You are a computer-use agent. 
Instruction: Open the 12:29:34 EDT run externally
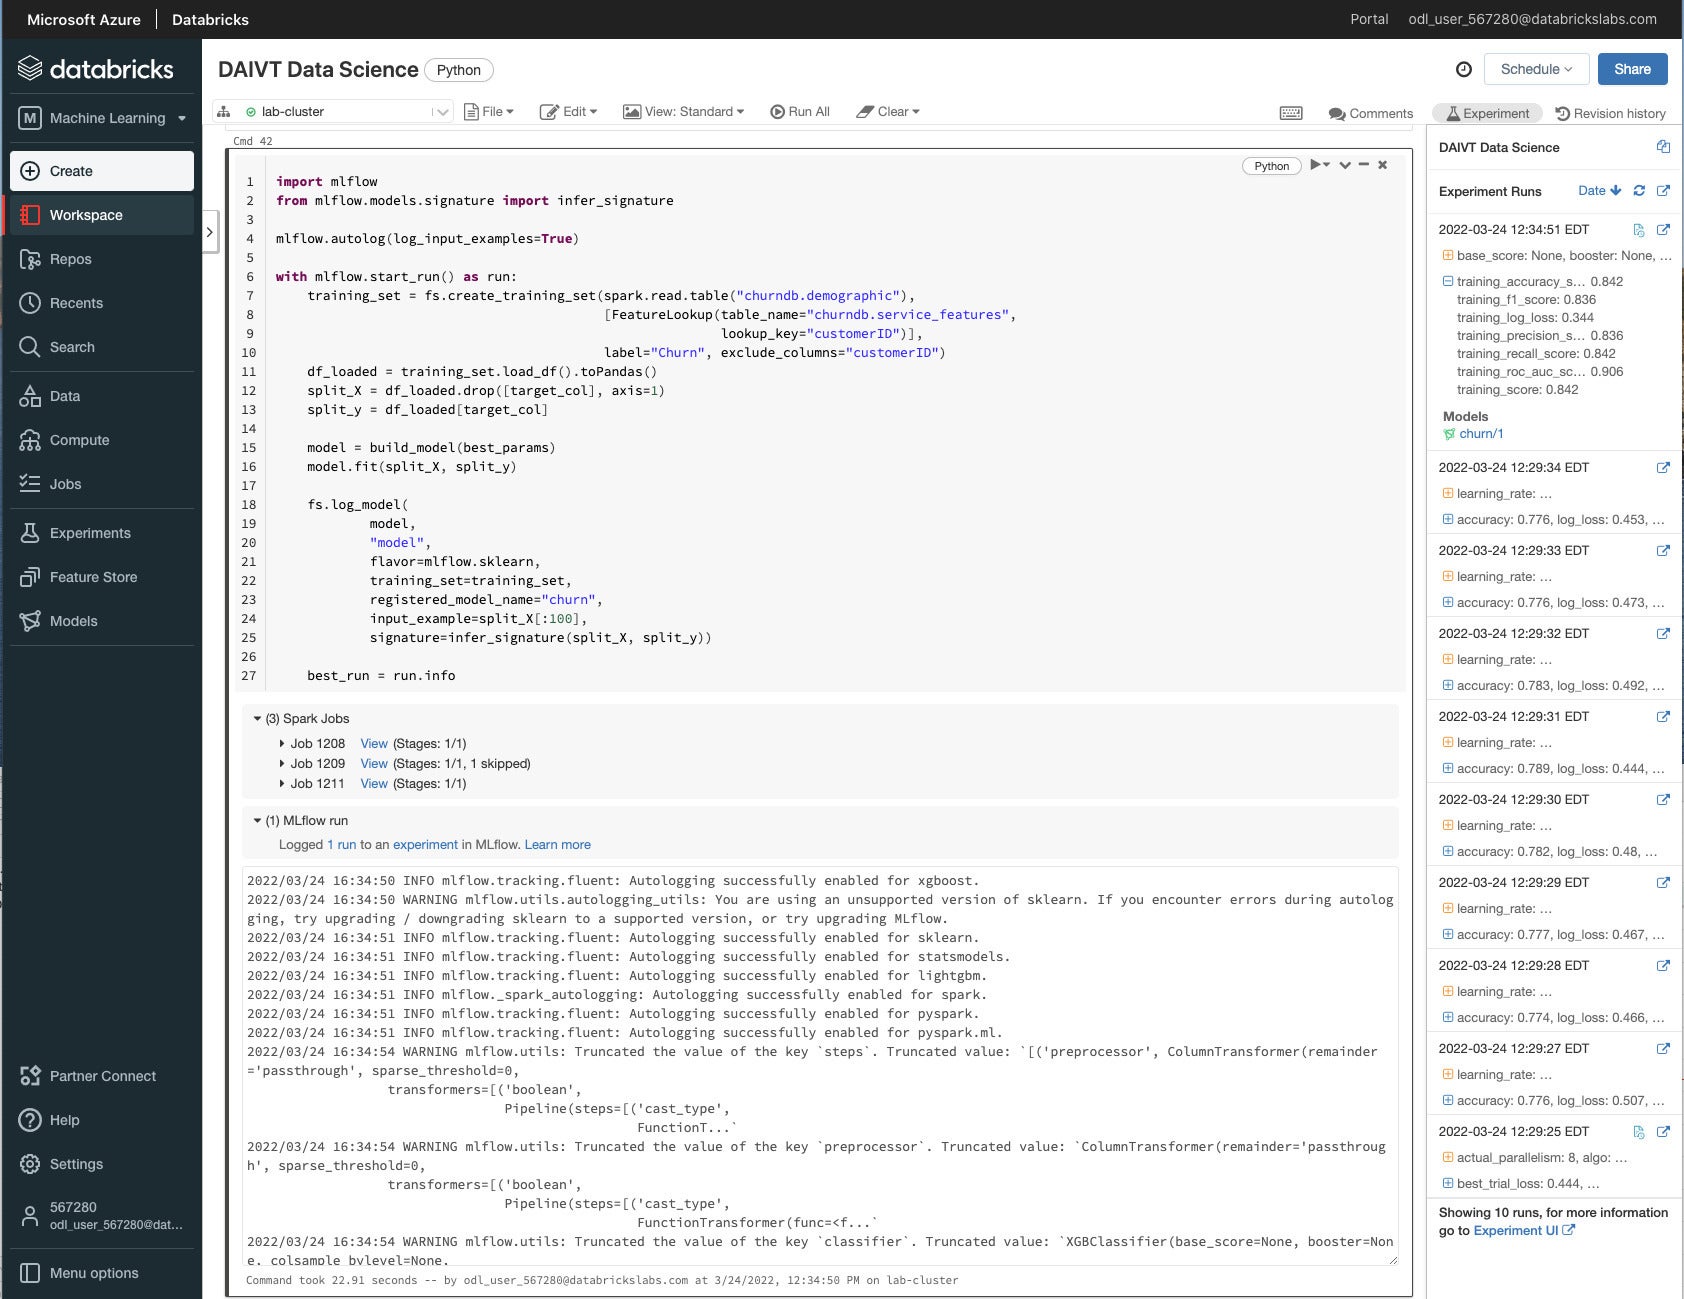(1663, 468)
